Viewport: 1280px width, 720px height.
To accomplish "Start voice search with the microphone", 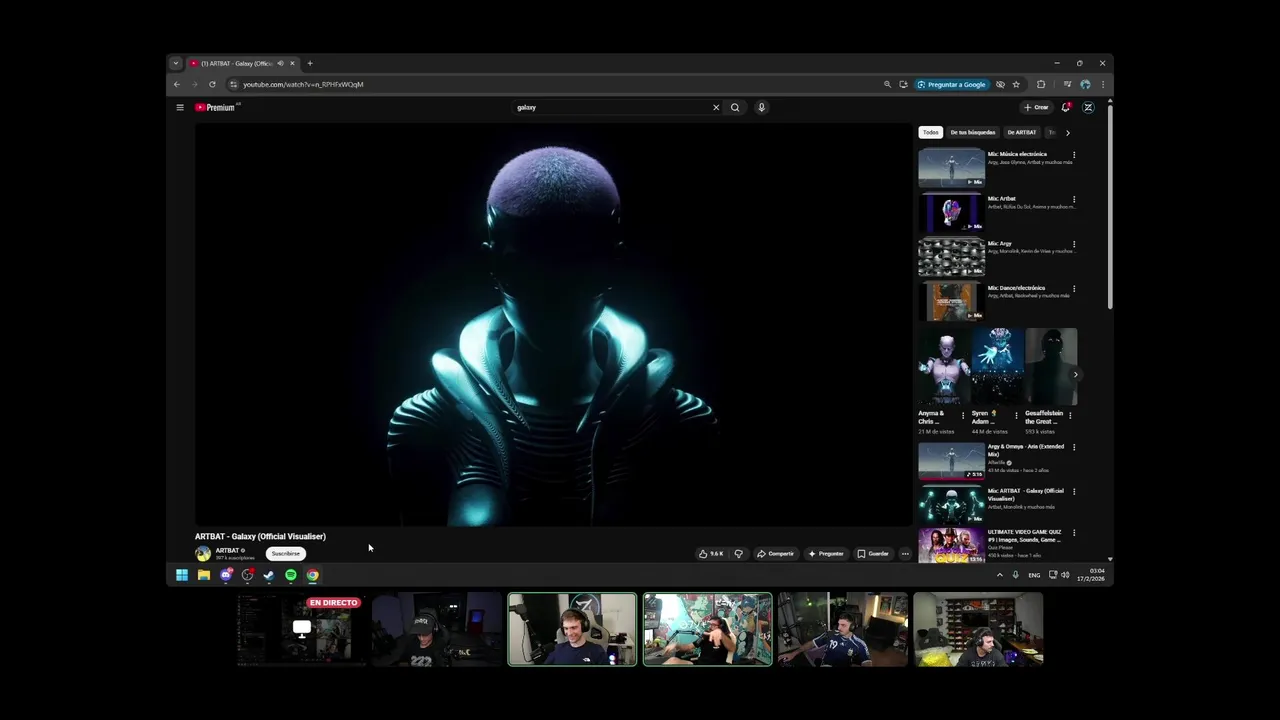I will [761, 107].
